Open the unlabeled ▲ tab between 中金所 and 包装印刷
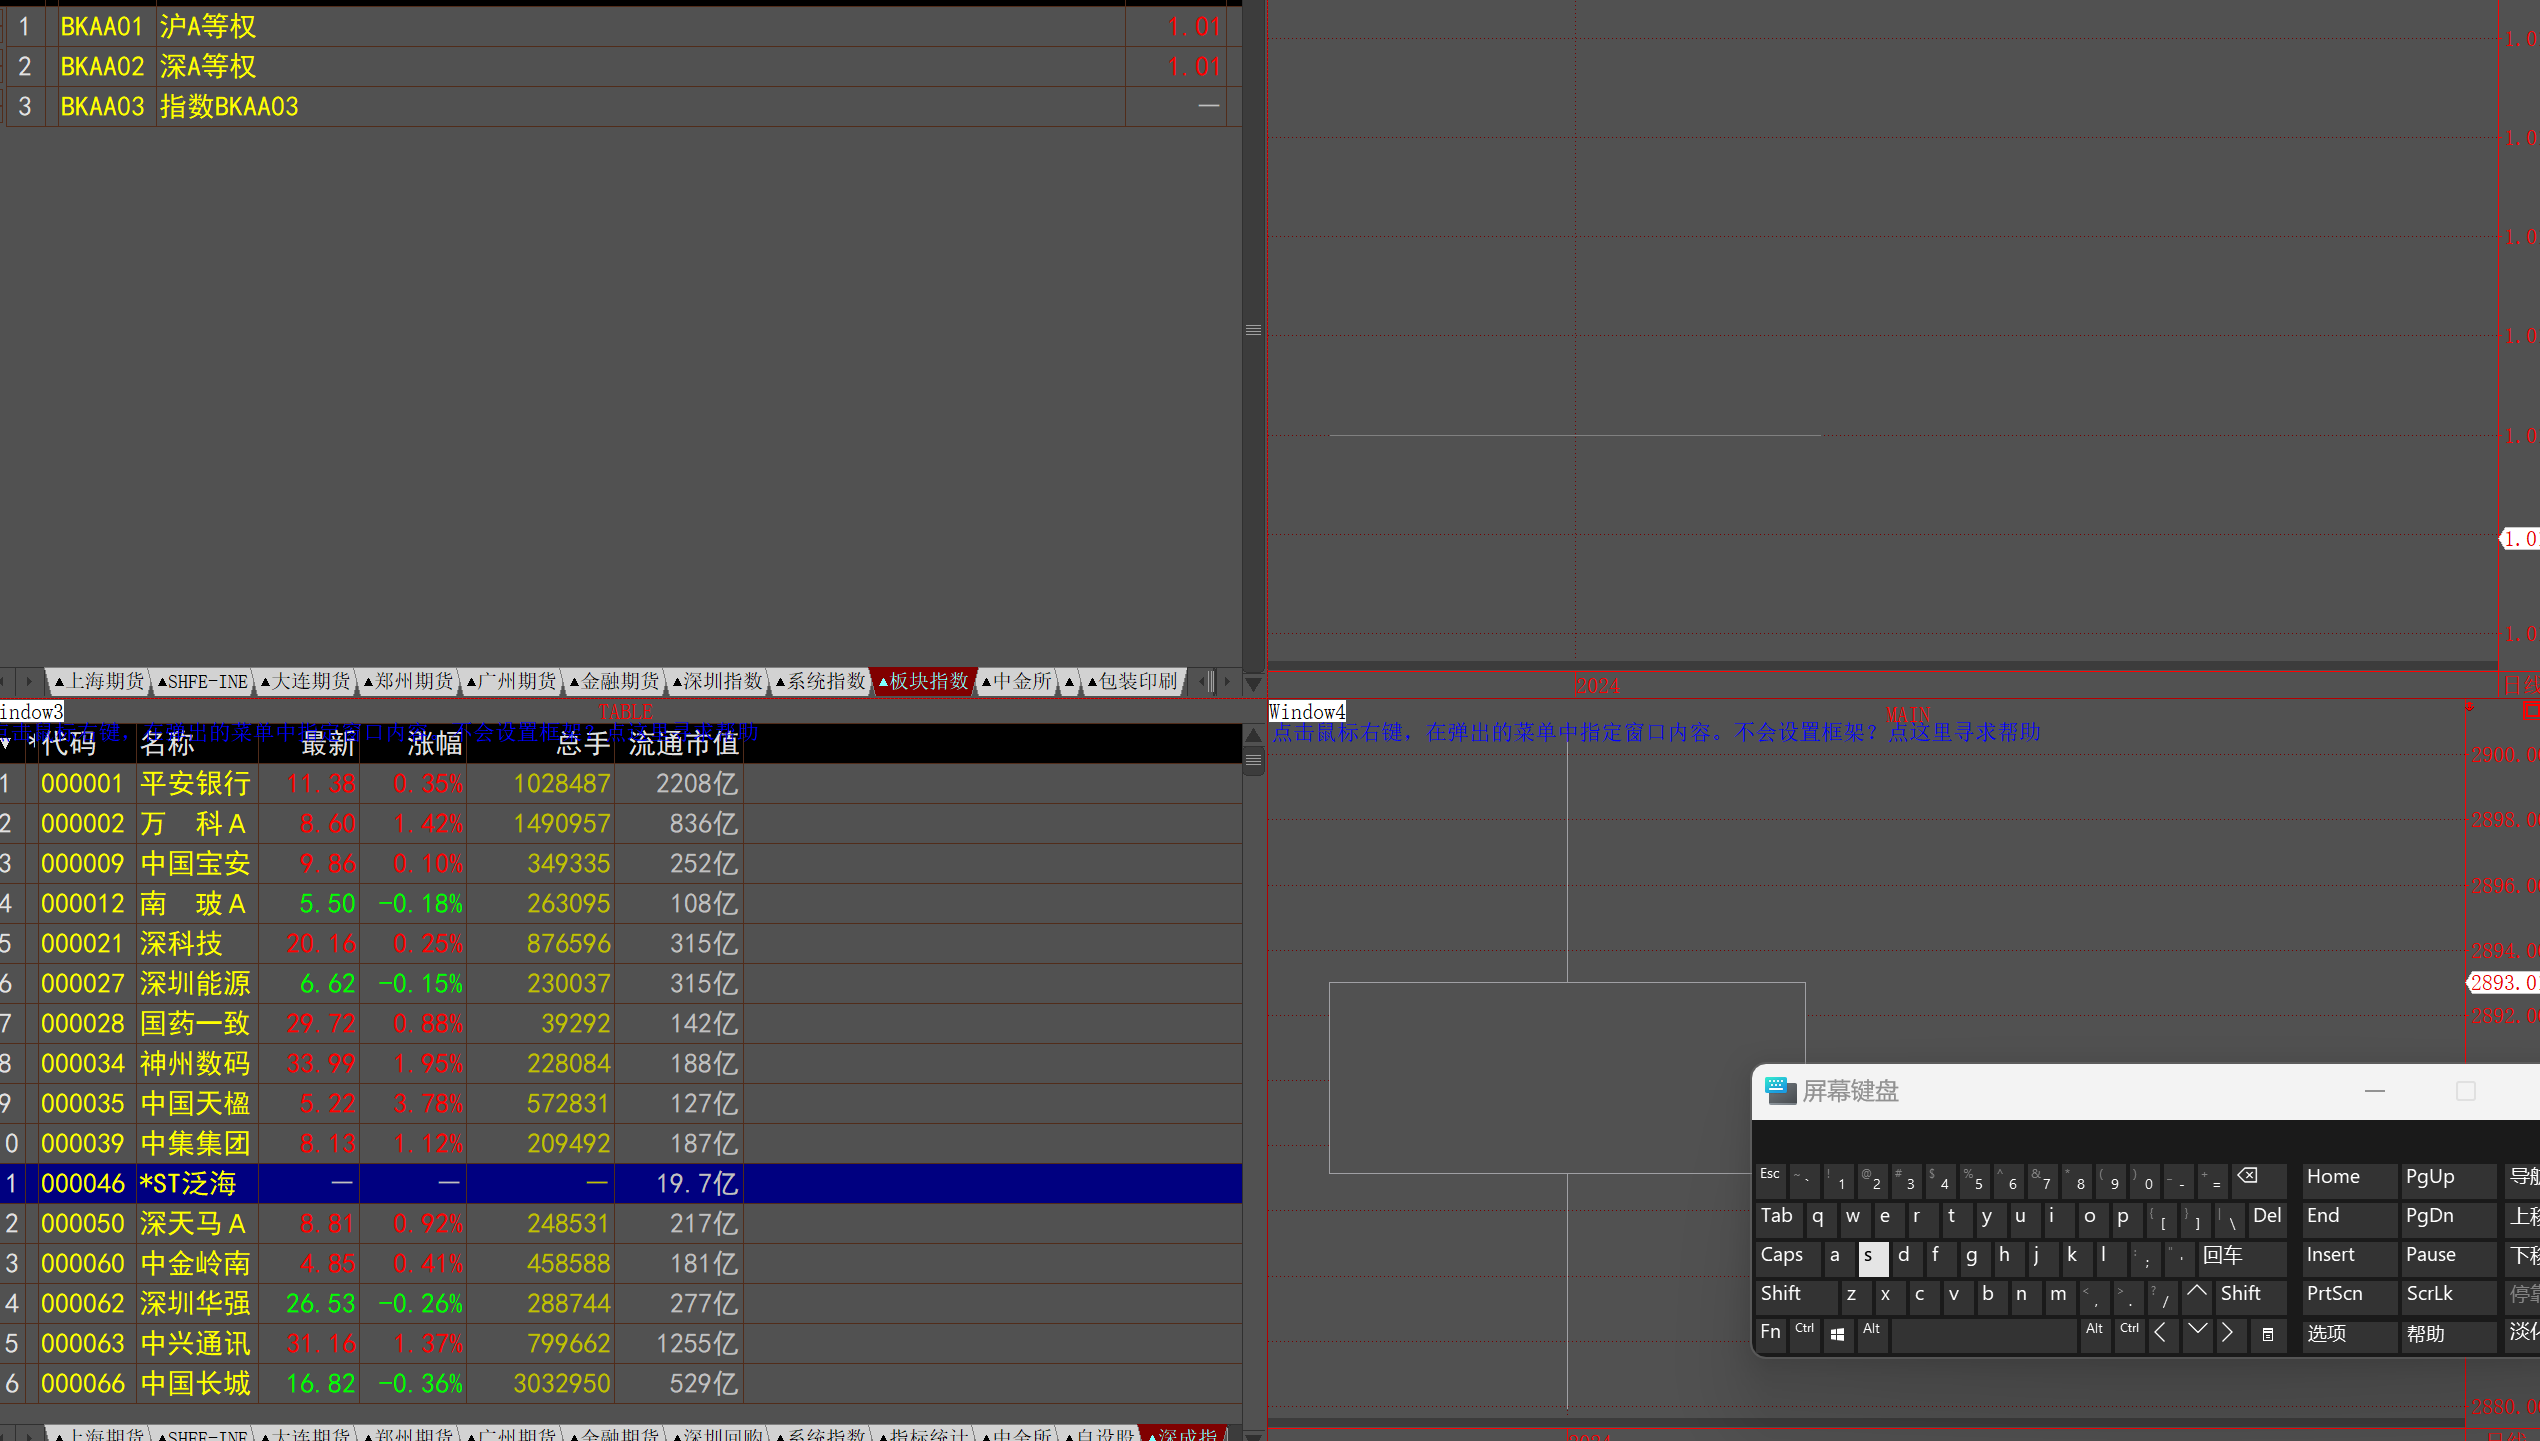 (1069, 682)
